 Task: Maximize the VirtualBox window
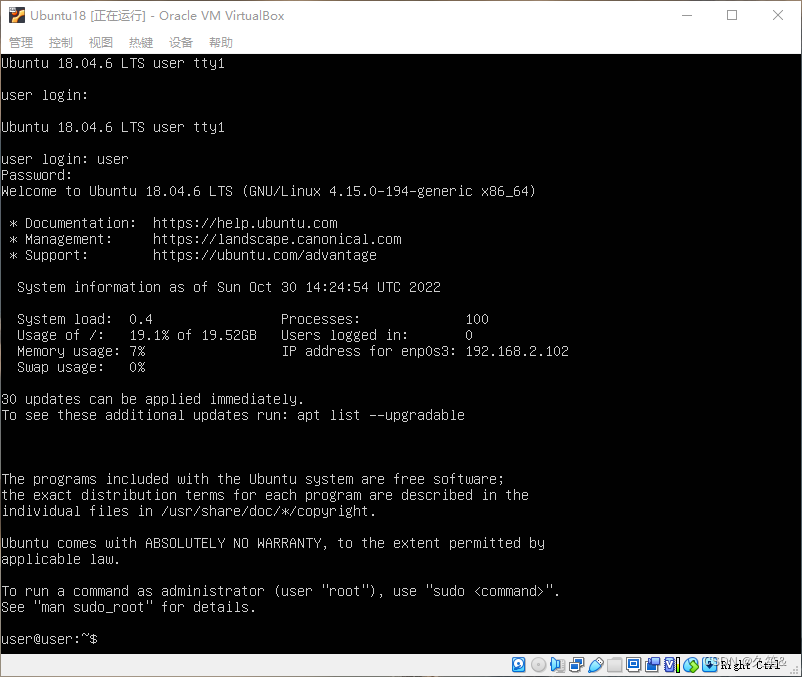(732, 15)
